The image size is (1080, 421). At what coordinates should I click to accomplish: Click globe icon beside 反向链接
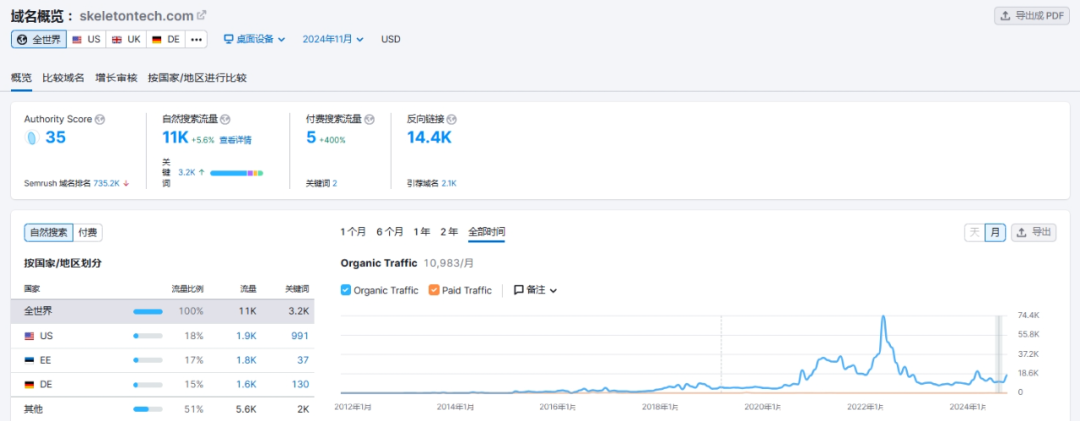pos(452,119)
